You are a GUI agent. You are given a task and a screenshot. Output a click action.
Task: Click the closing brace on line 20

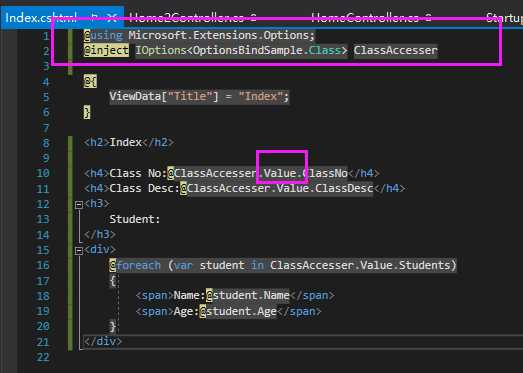[113, 327]
